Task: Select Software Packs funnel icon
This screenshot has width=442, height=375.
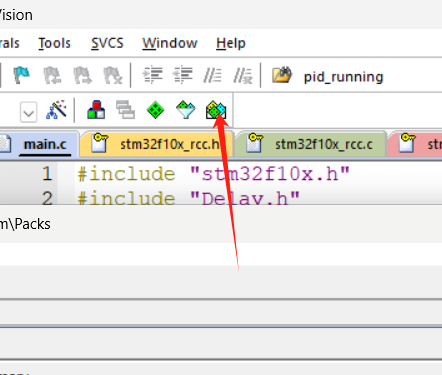Action: click(x=185, y=110)
